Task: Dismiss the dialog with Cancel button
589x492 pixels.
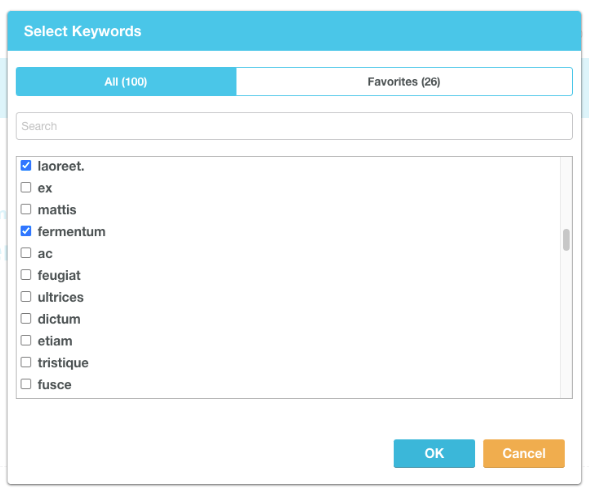Action: [x=524, y=453]
